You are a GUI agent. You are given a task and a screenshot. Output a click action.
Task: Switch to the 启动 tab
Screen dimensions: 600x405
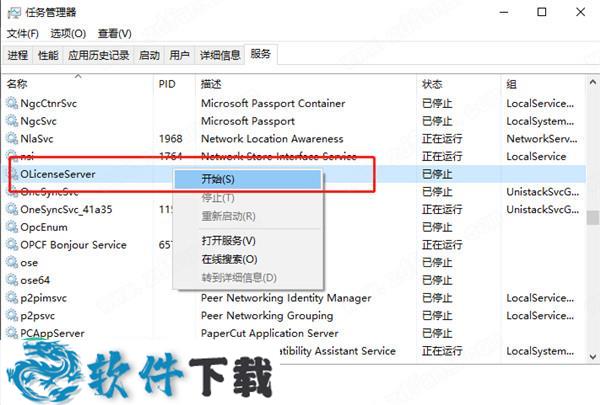point(149,55)
